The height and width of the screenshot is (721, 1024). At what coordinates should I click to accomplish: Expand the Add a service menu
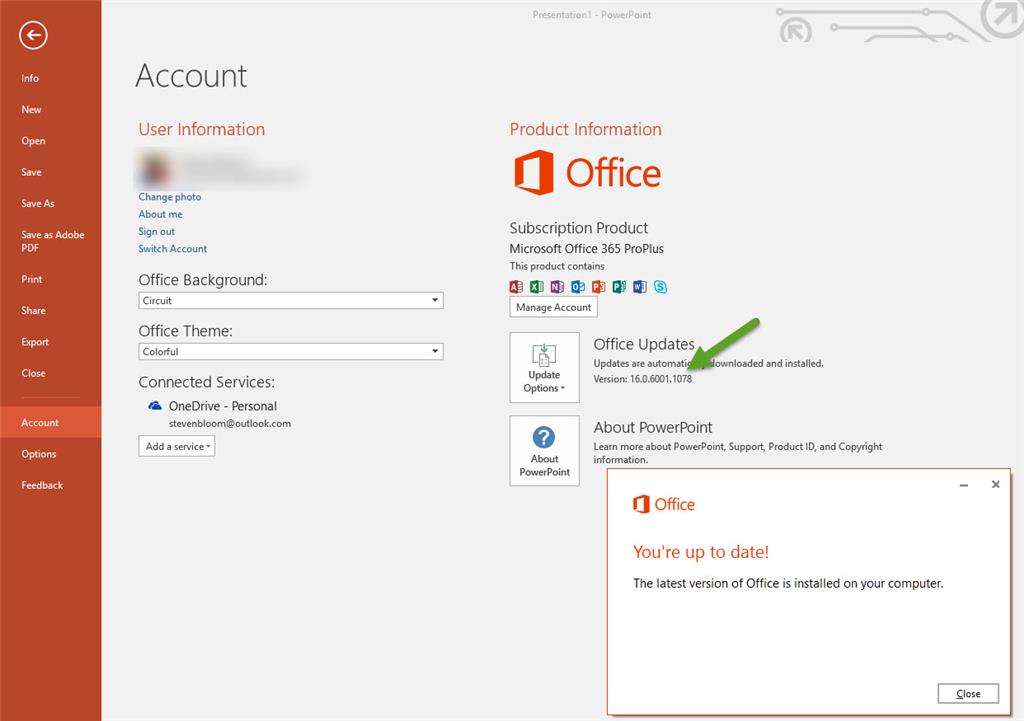(x=177, y=447)
